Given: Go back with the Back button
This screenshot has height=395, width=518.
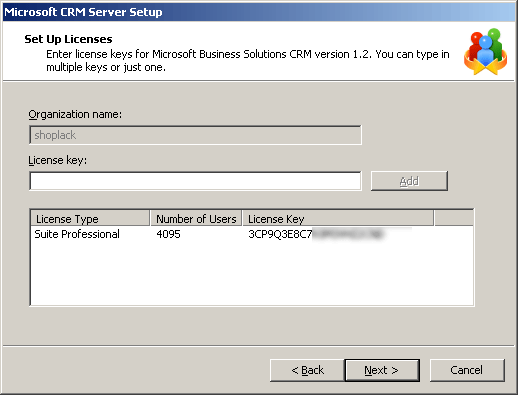Looking at the screenshot, I should tap(307, 370).
